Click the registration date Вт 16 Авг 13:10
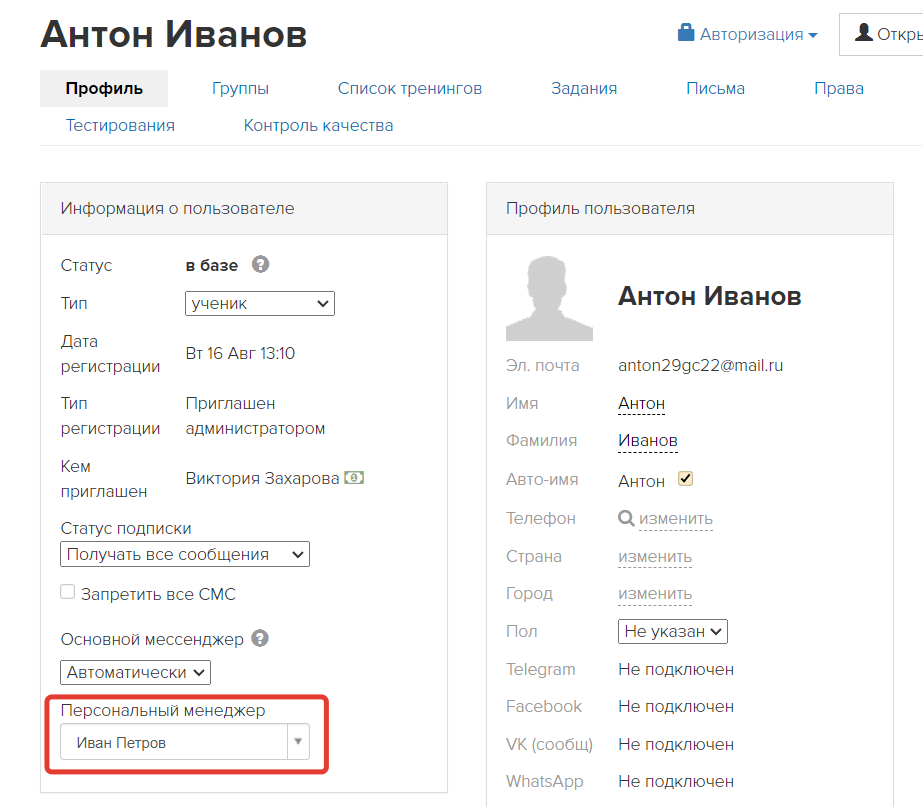This screenshot has height=807, width=923. pyautogui.click(x=240, y=353)
